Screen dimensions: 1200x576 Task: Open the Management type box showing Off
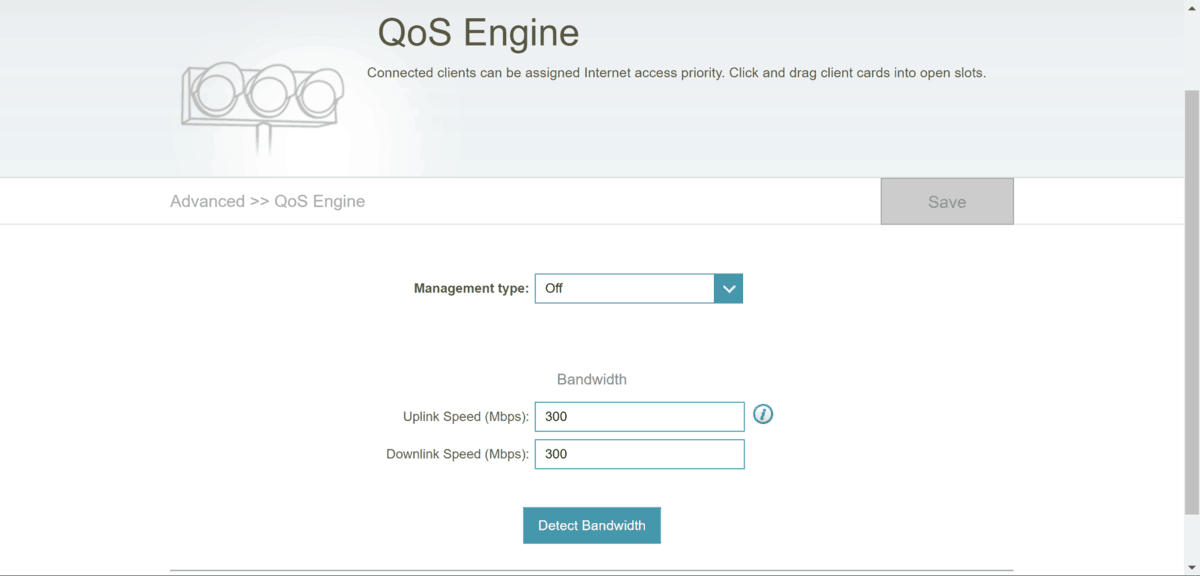[x=625, y=288]
